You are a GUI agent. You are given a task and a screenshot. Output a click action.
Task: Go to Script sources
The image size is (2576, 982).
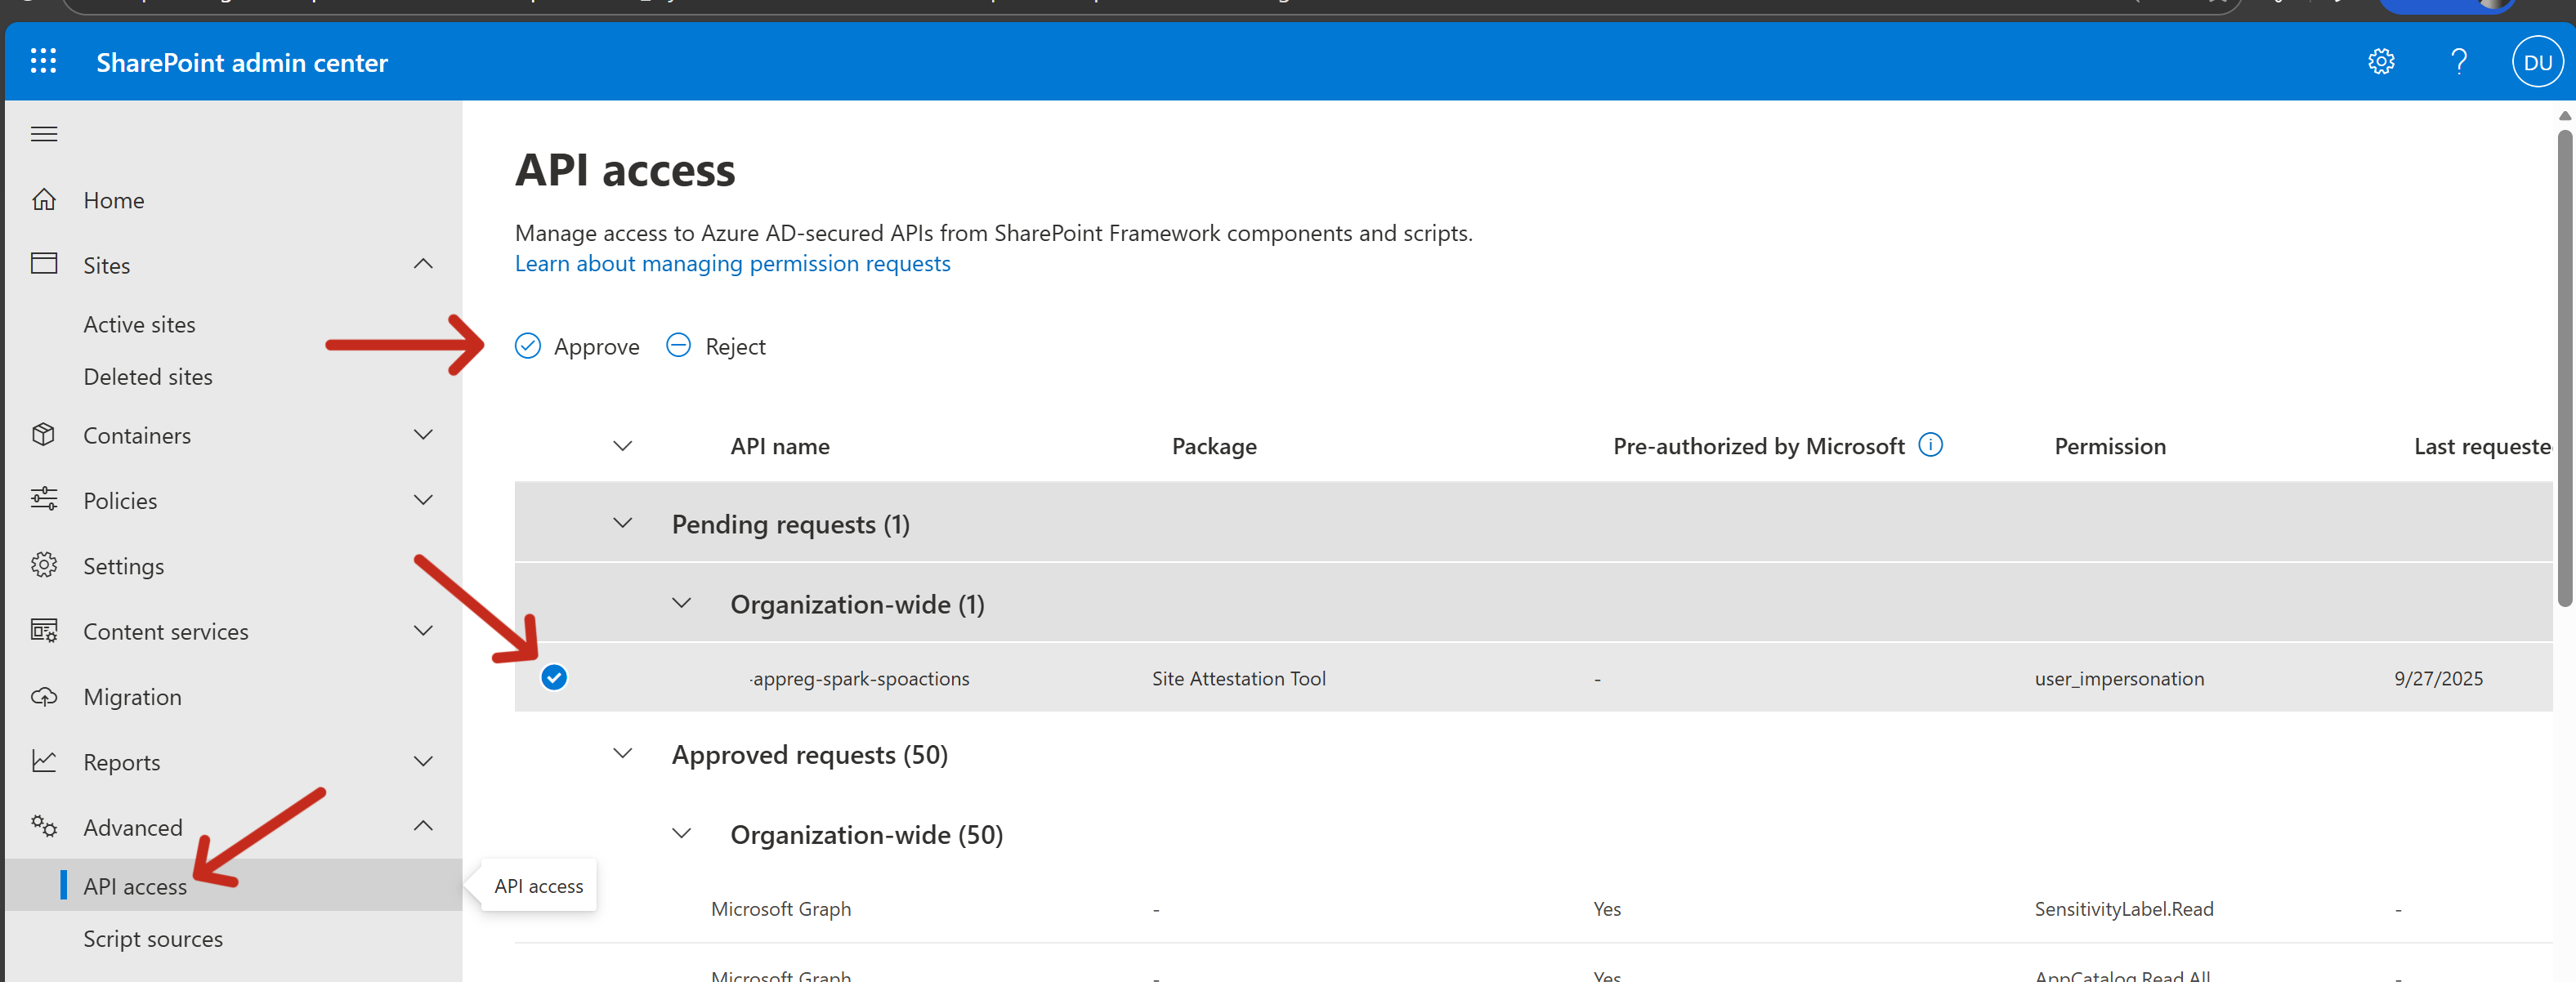point(153,939)
